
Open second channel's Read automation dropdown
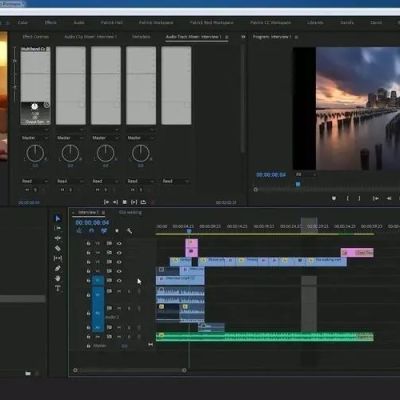pos(70,181)
